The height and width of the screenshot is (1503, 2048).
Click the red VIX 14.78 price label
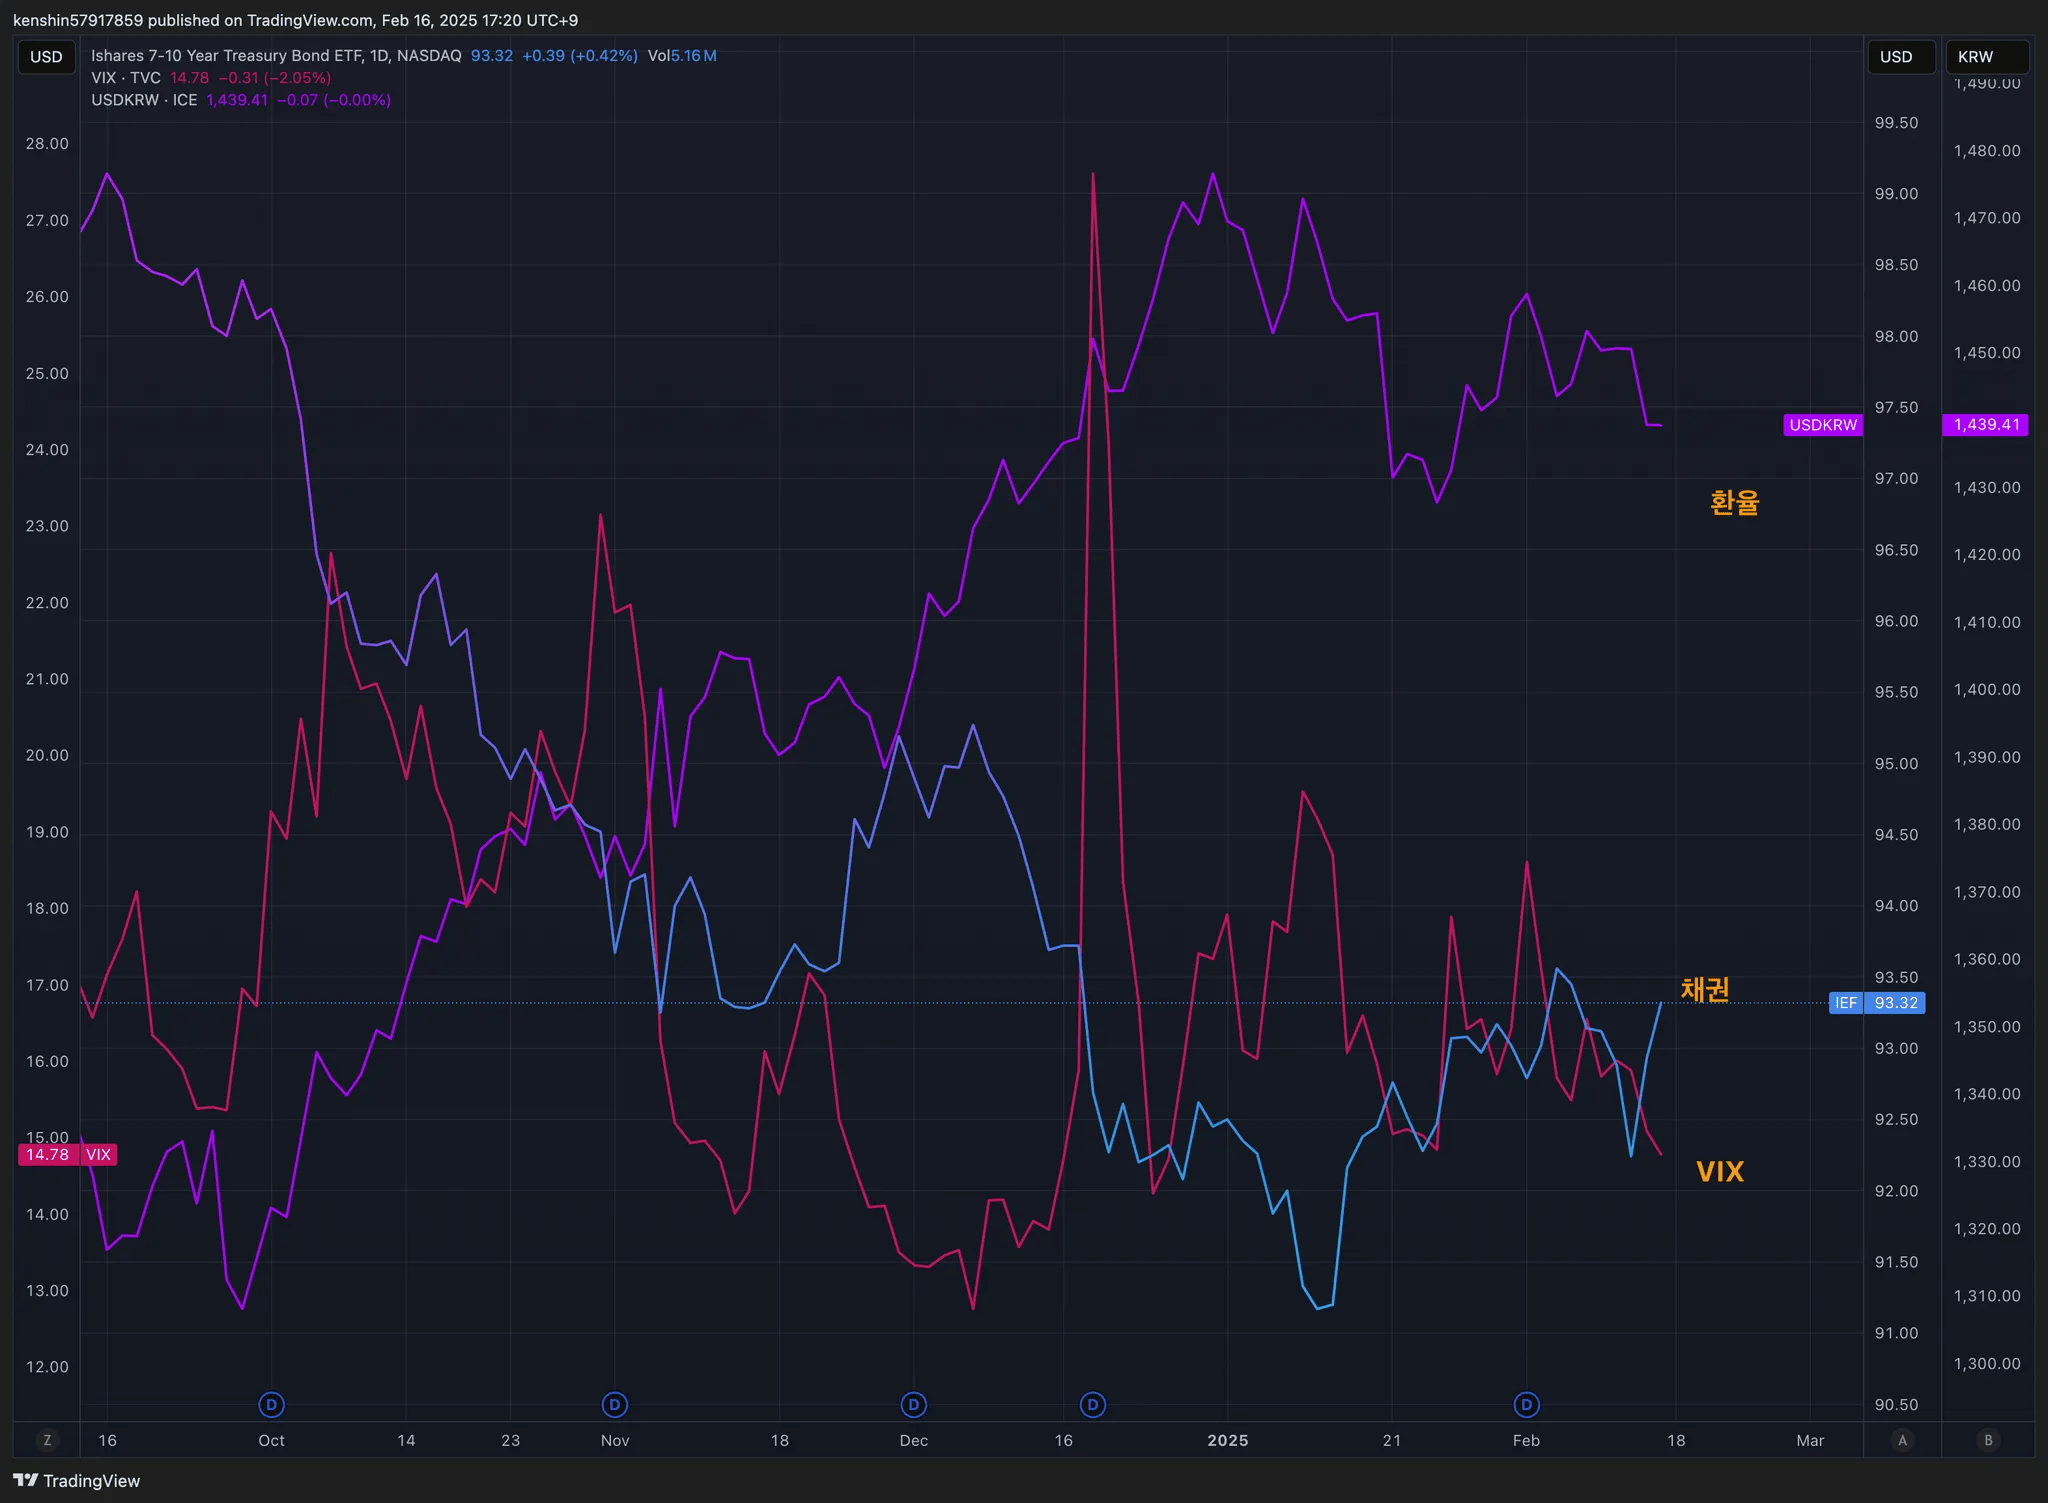coord(67,1154)
